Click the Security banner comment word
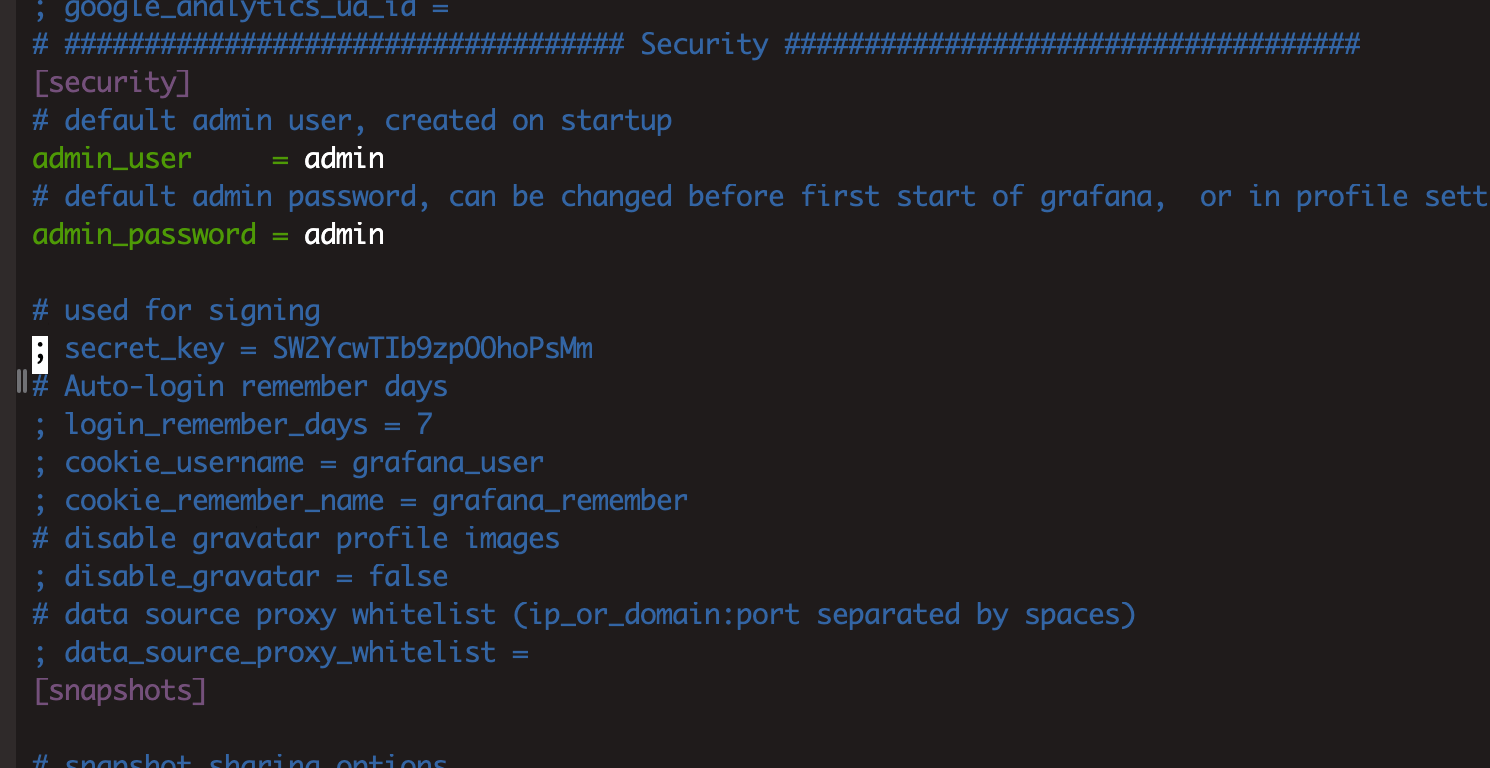This screenshot has height=768, width=1490. pos(704,44)
